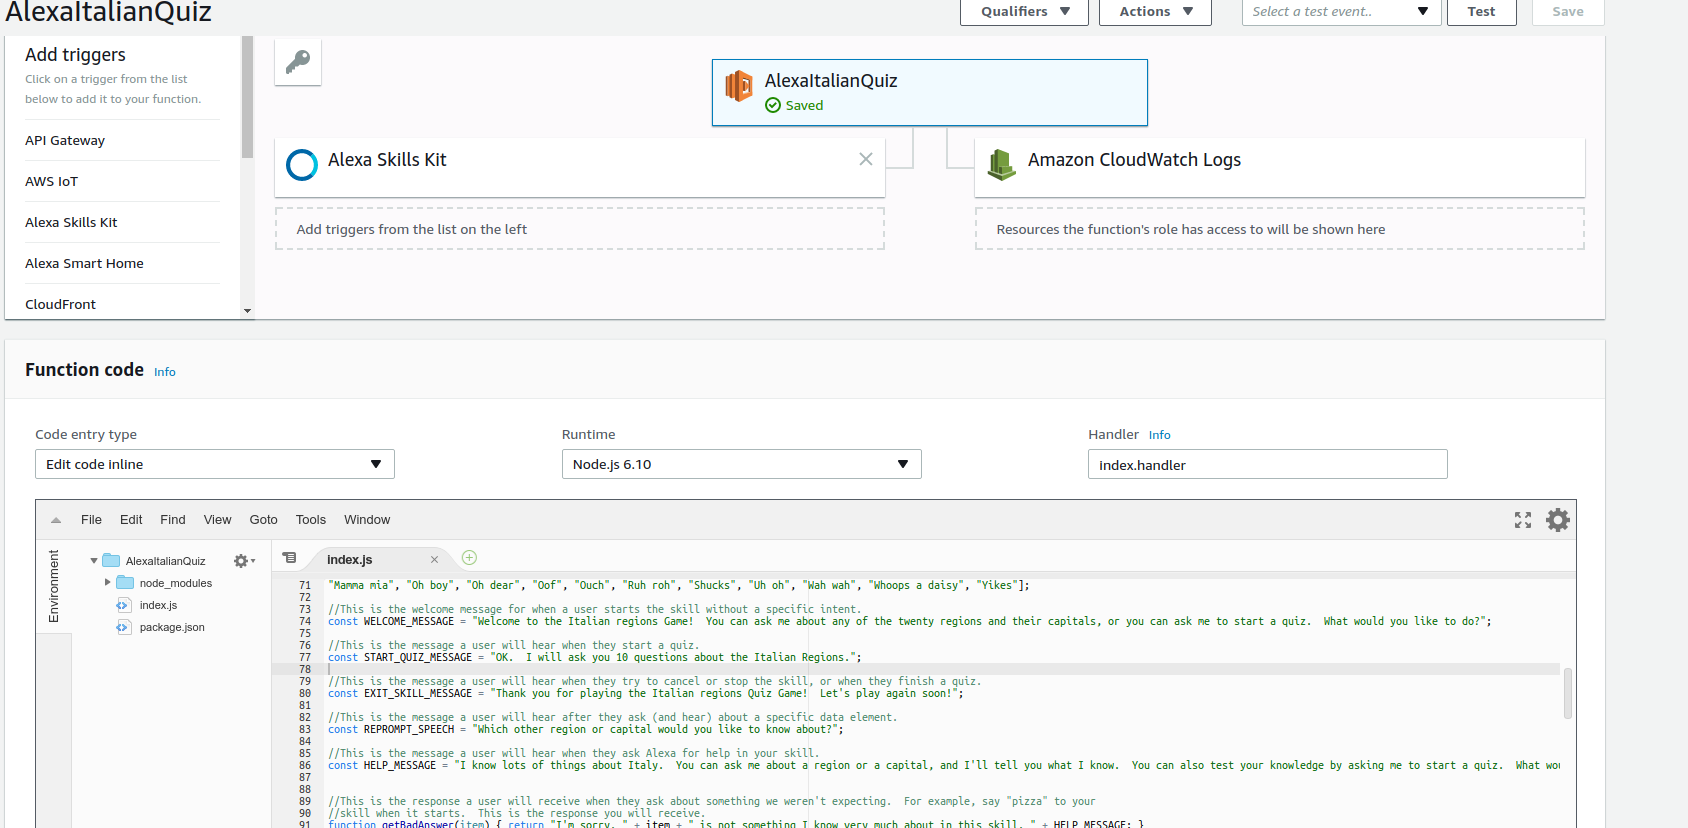Open the Tools menu in the editor

coord(311,520)
